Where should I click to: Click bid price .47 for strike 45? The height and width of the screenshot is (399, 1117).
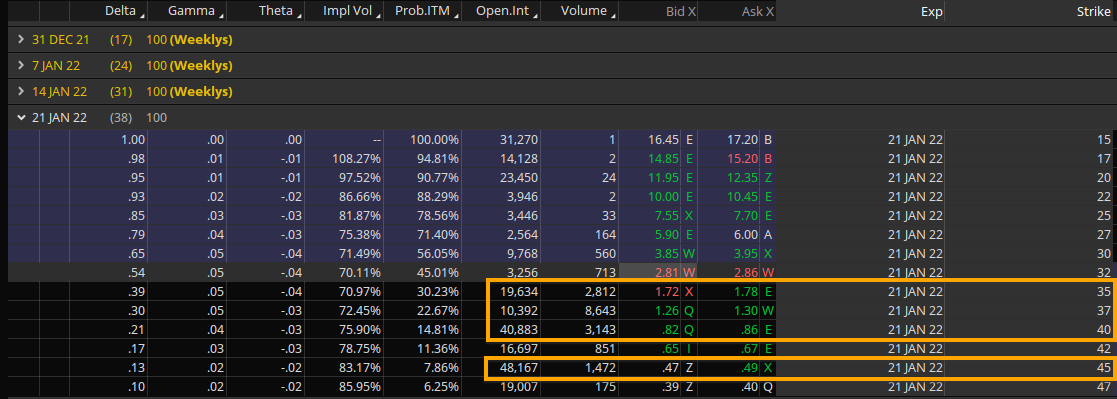670,368
